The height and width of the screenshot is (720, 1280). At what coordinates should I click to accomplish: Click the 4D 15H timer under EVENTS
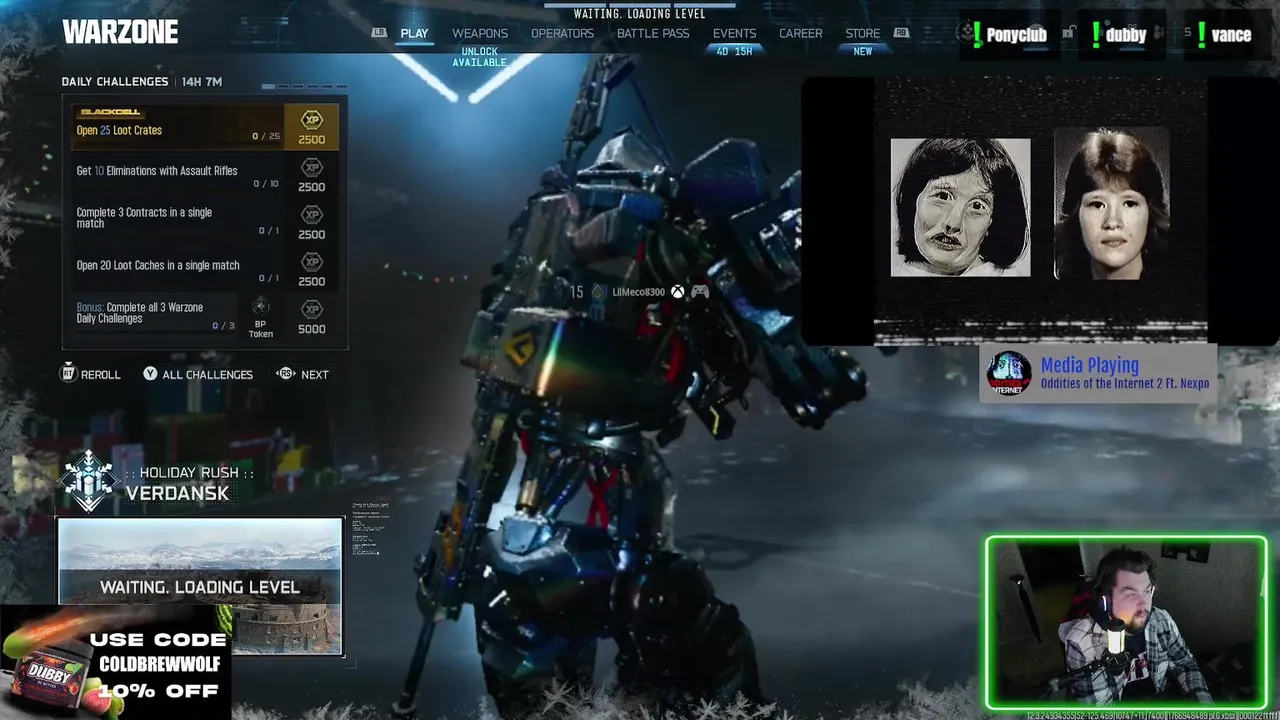pyautogui.click(x=734, y=51)
